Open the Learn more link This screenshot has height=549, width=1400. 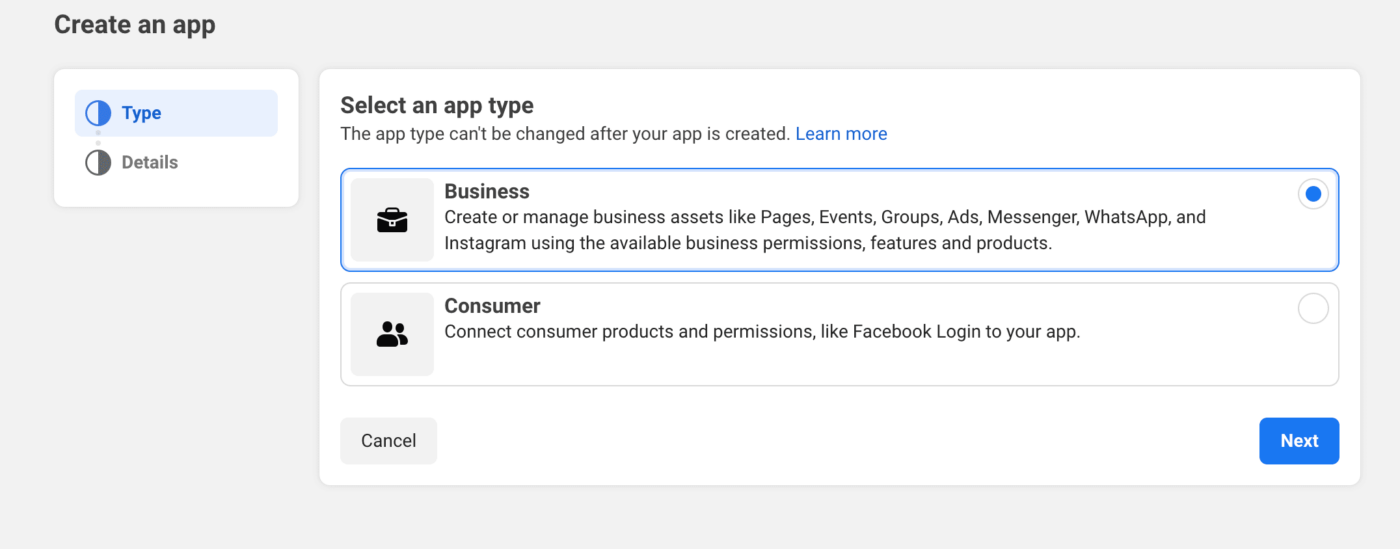coord(841,134)
